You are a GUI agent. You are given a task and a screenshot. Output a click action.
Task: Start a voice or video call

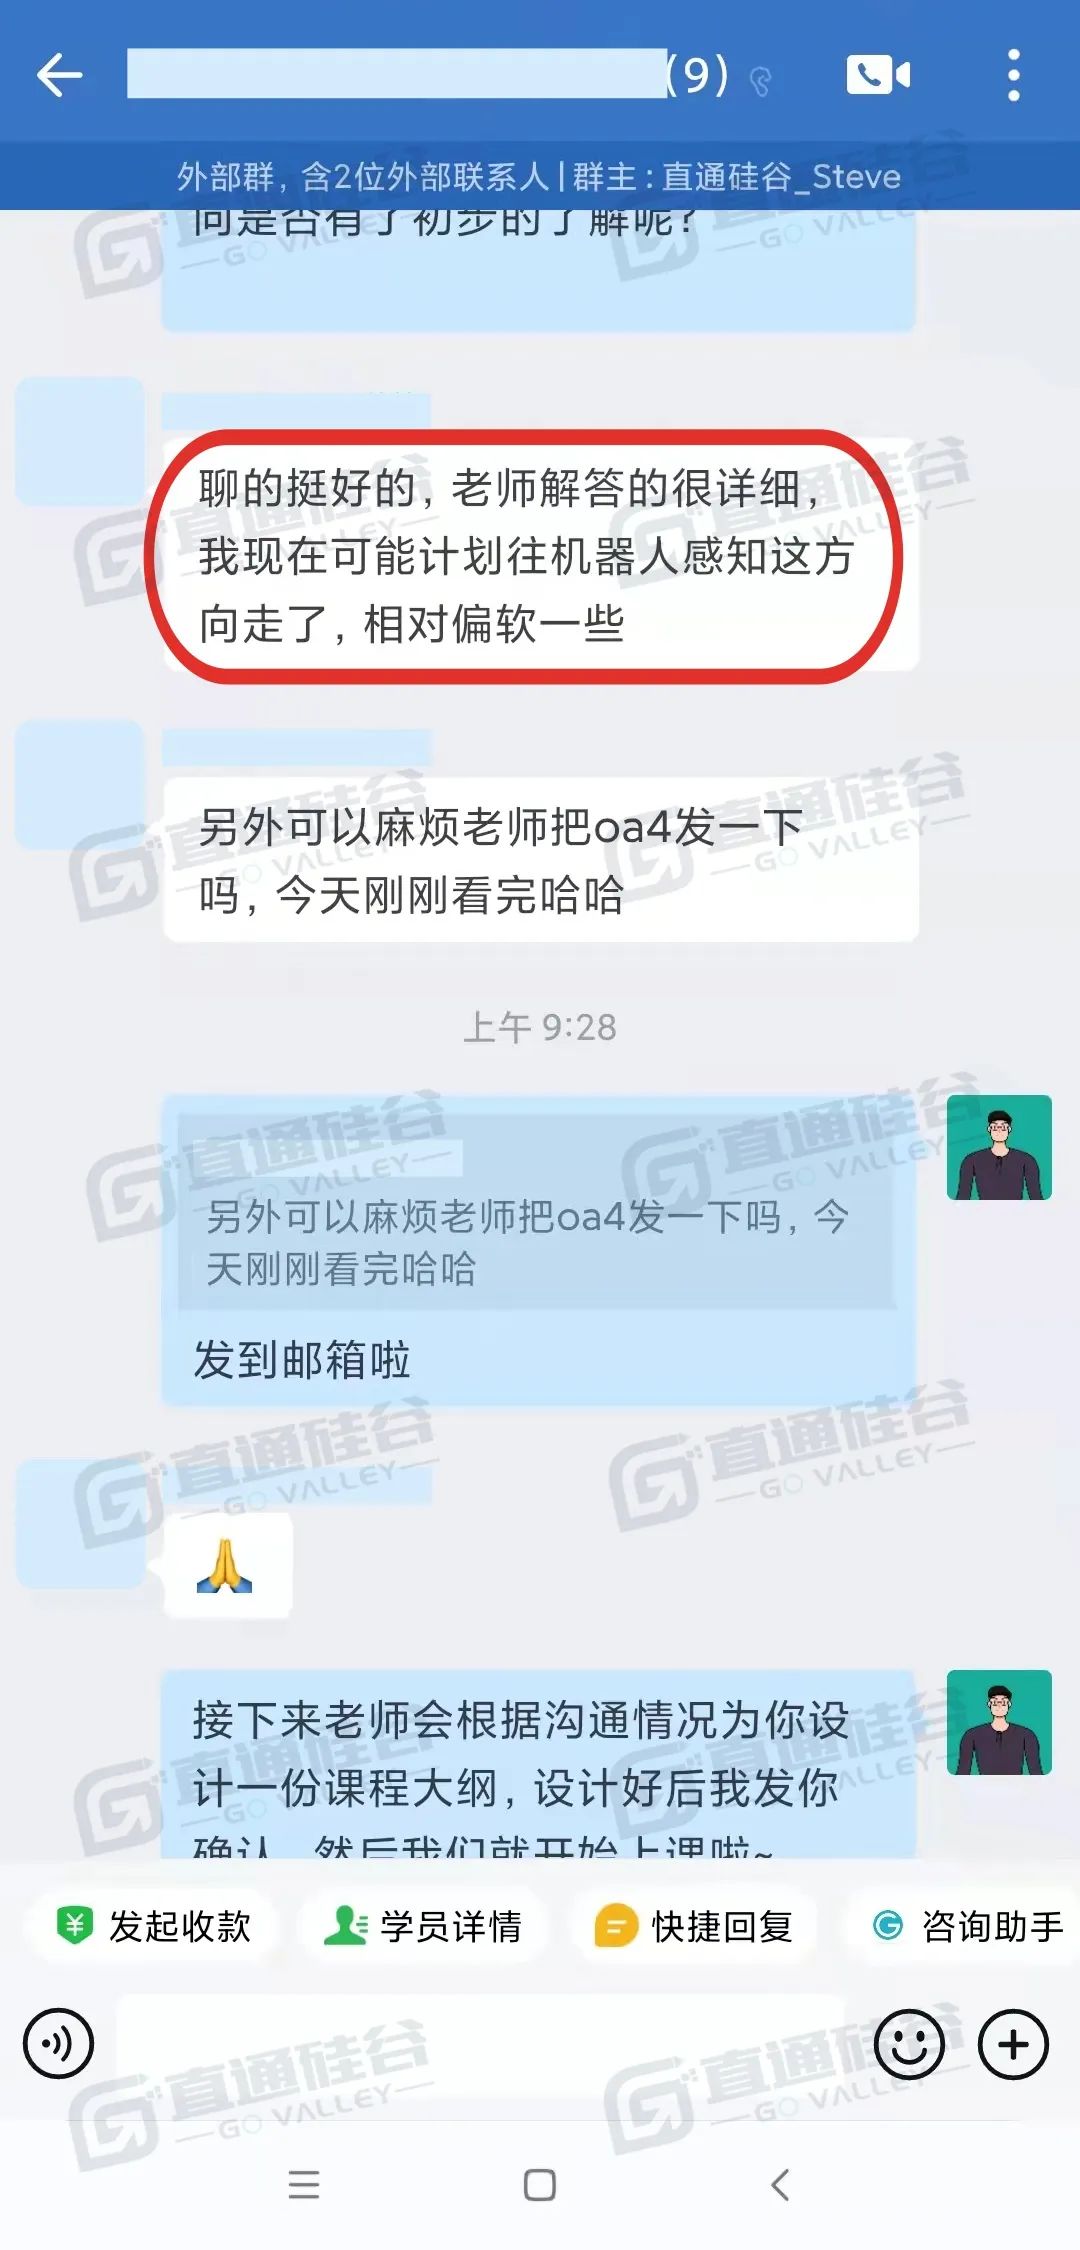click(878, 75)
